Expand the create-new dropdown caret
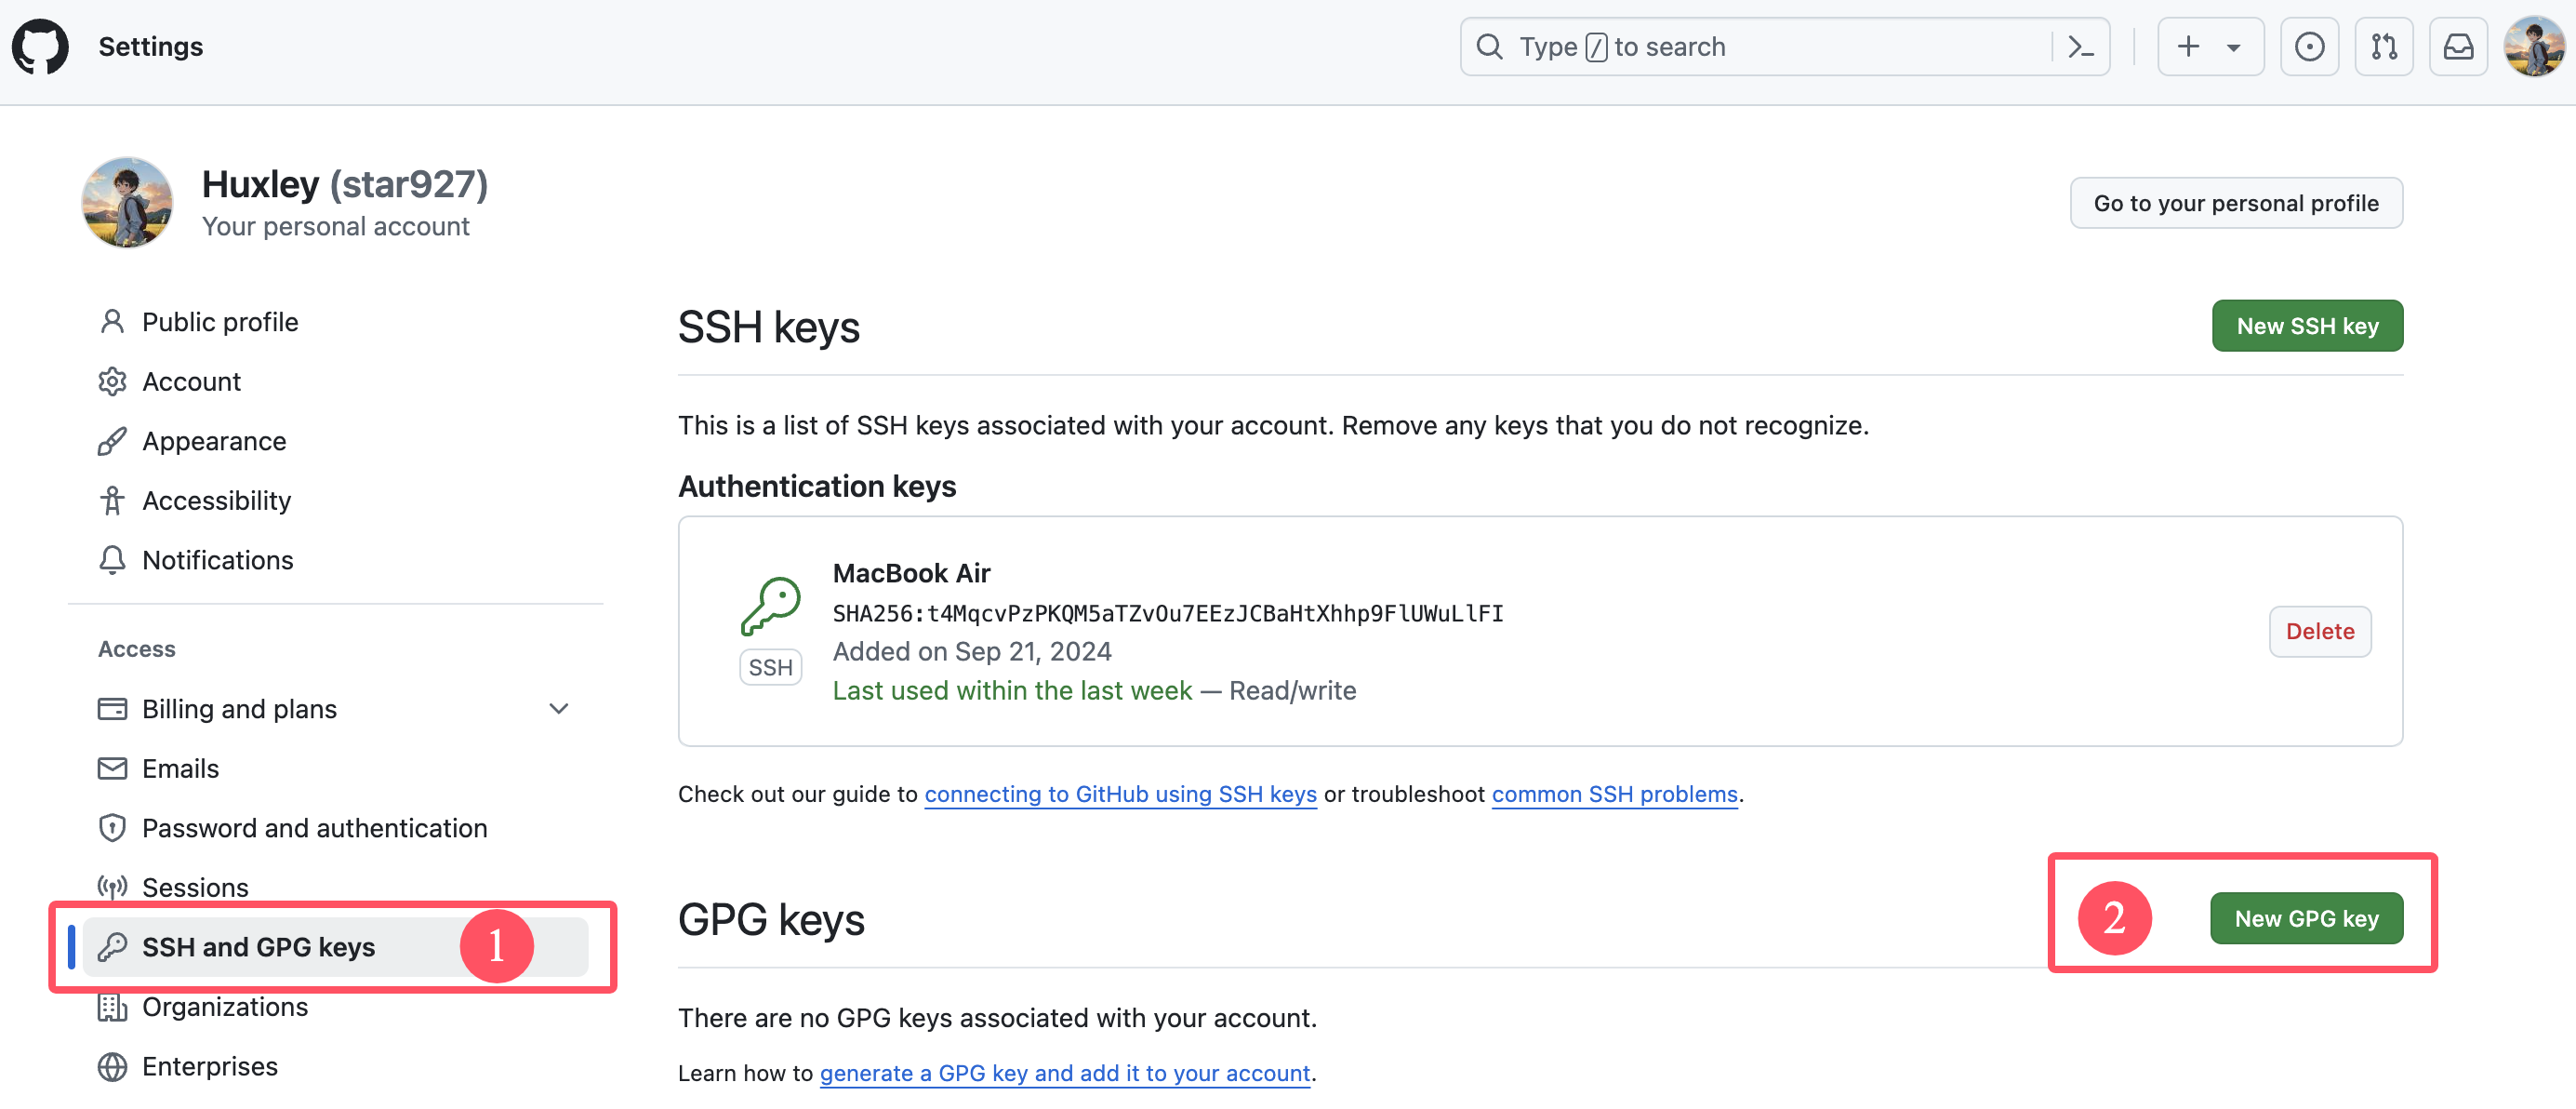The height and width of the screenshot is (1109, 2576). 2233,47
